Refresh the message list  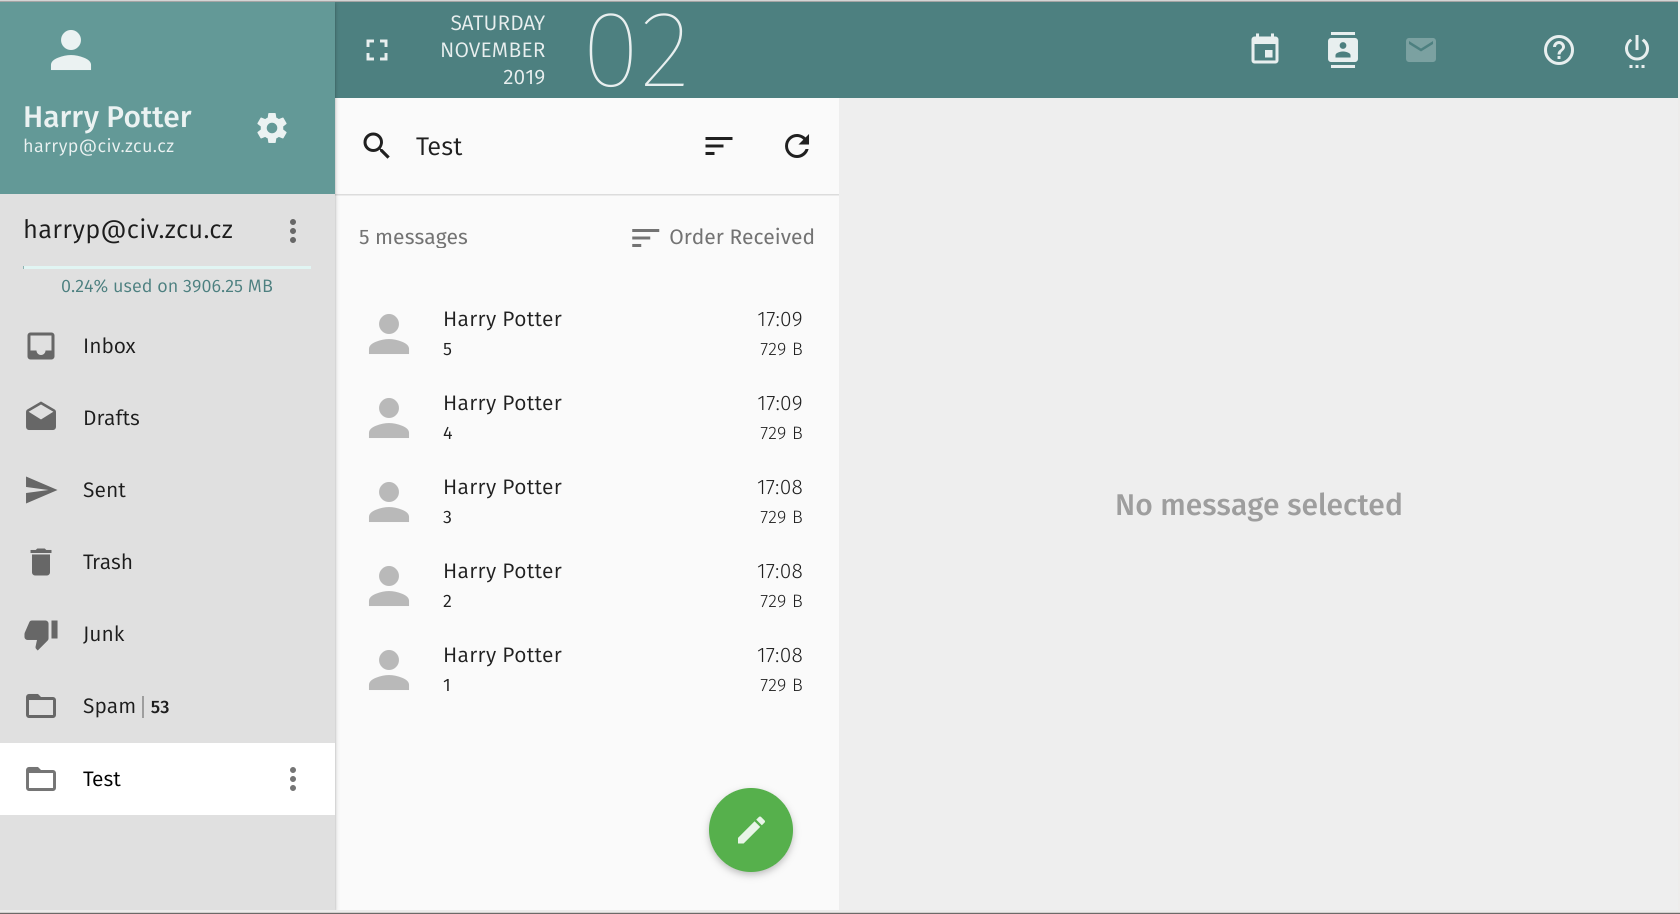pyautogui.click(x=797, y=146)
